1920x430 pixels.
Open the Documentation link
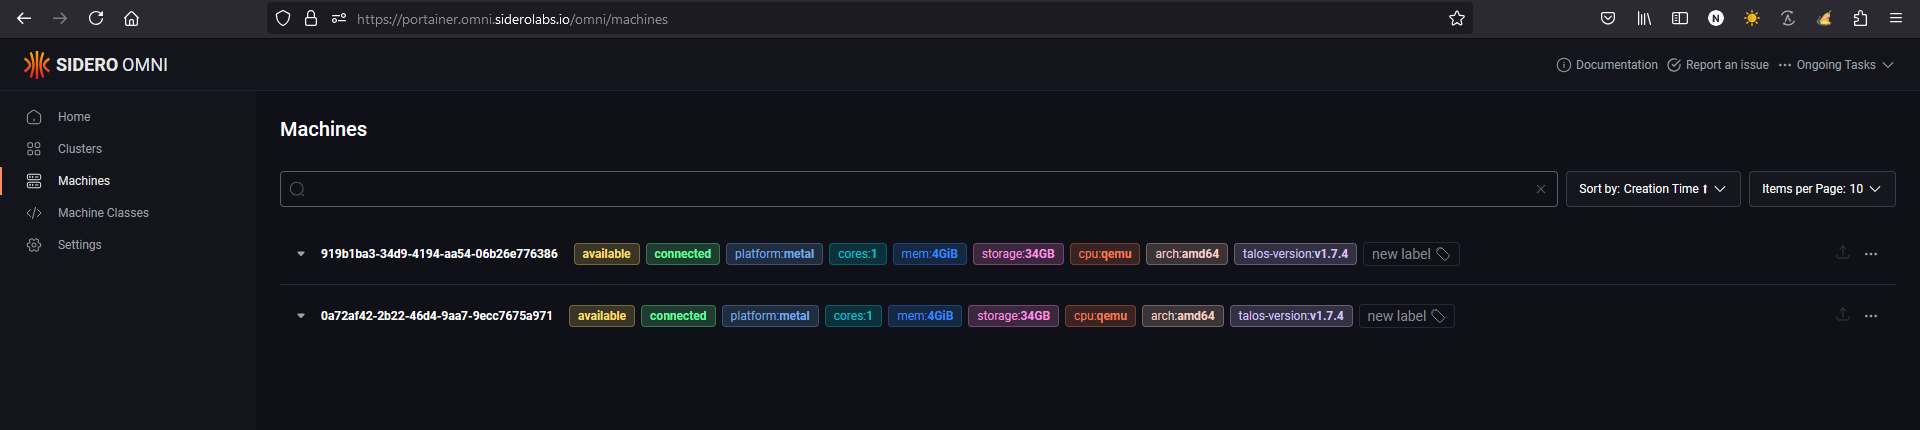(1607, 65)
